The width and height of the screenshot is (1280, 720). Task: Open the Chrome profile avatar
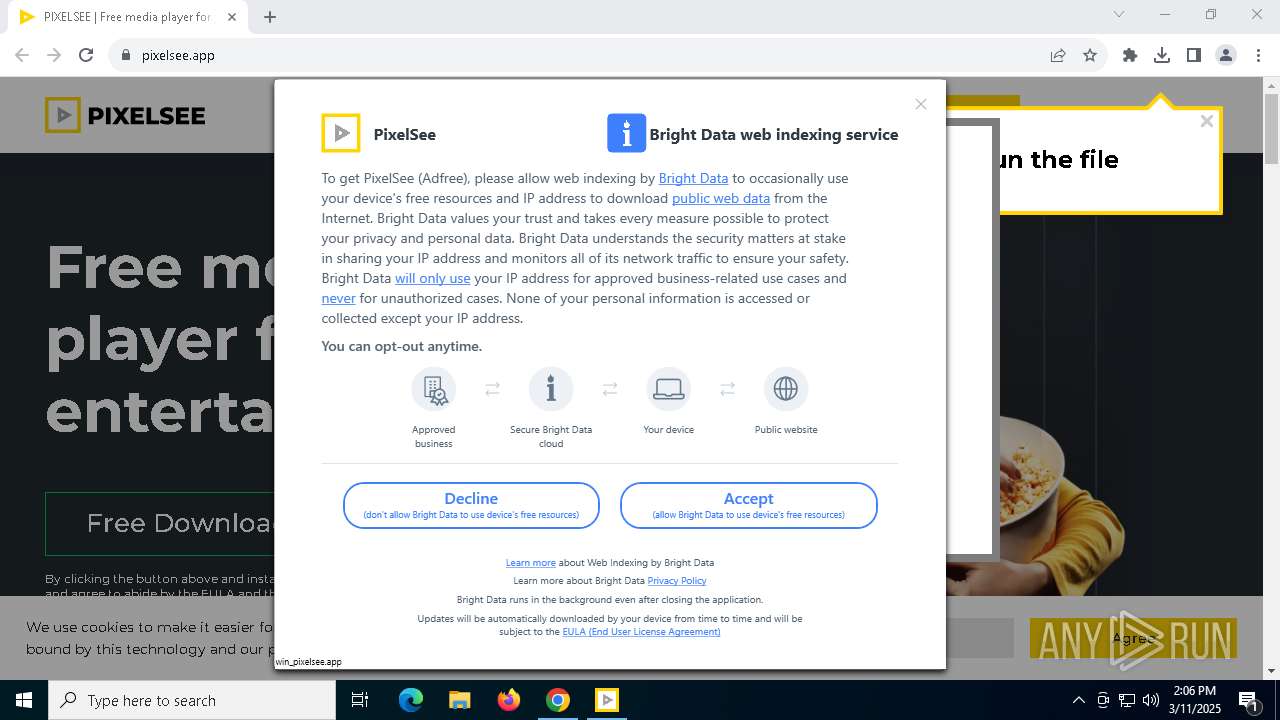1226,55
